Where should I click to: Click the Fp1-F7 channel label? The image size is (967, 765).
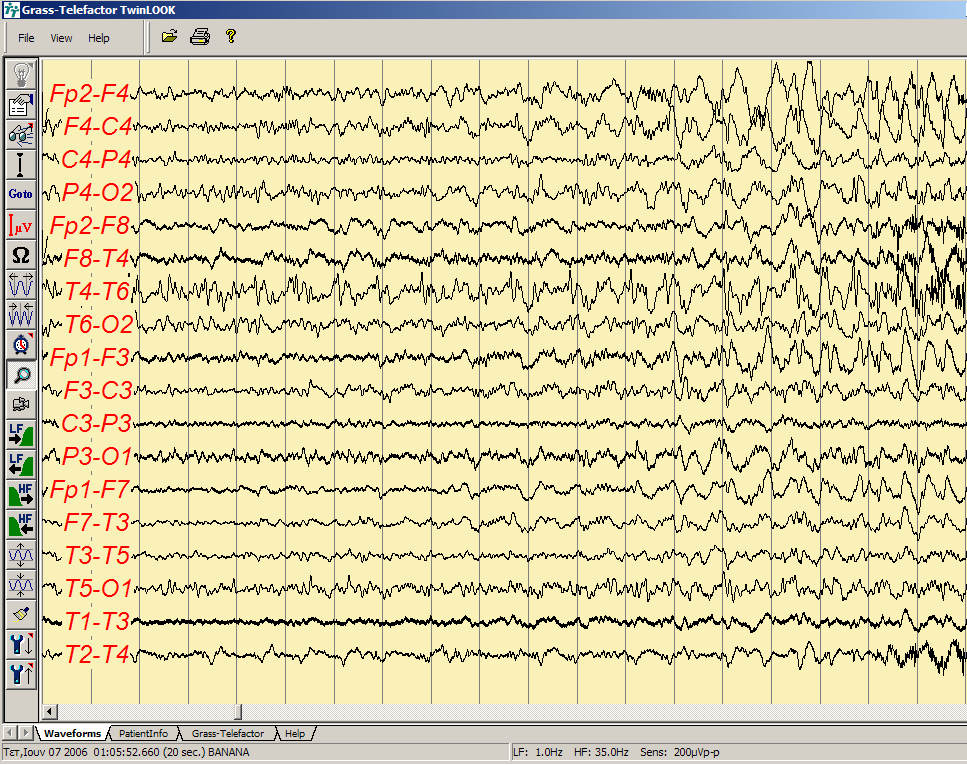point(90,489)
